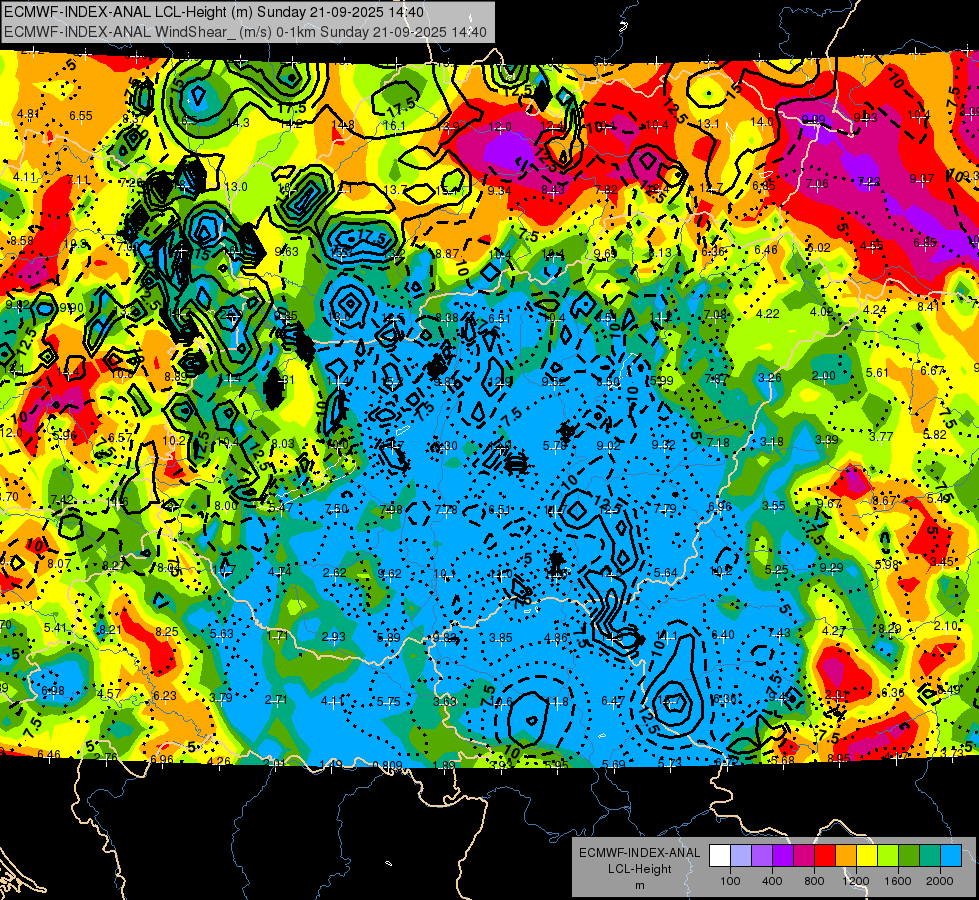Click the wind shear value '16.1'
The height and width of the screenshot is (900, 979).
click(x=394, y=126)
